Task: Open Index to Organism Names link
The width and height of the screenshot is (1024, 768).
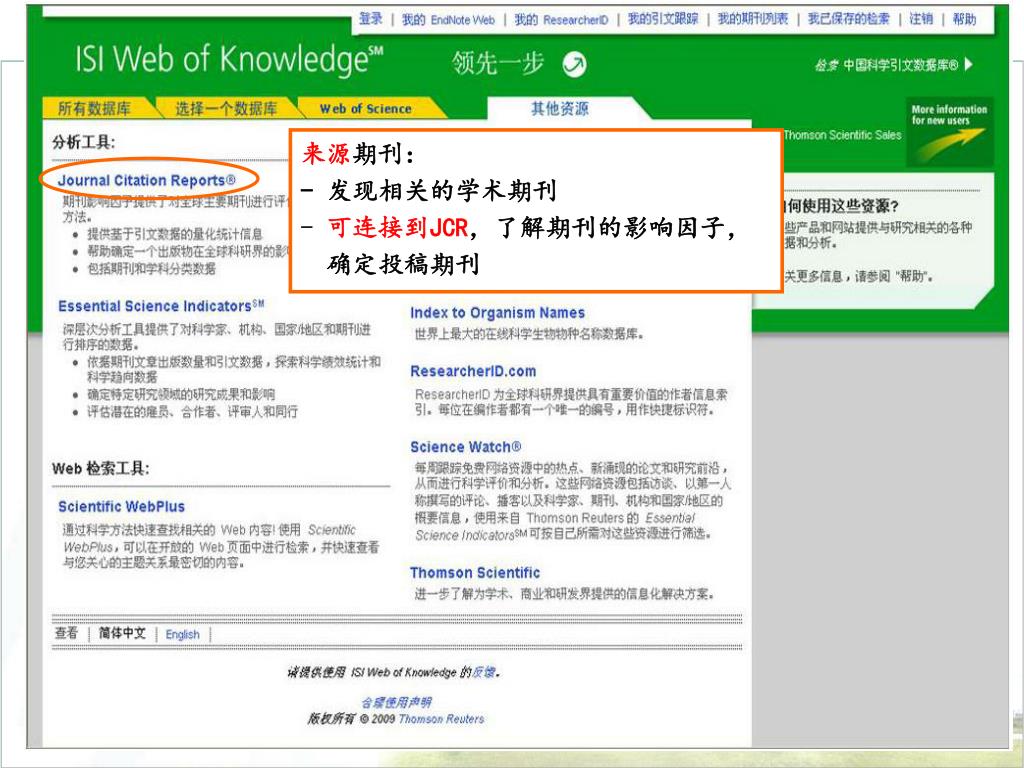Action: tap(497, 313)
